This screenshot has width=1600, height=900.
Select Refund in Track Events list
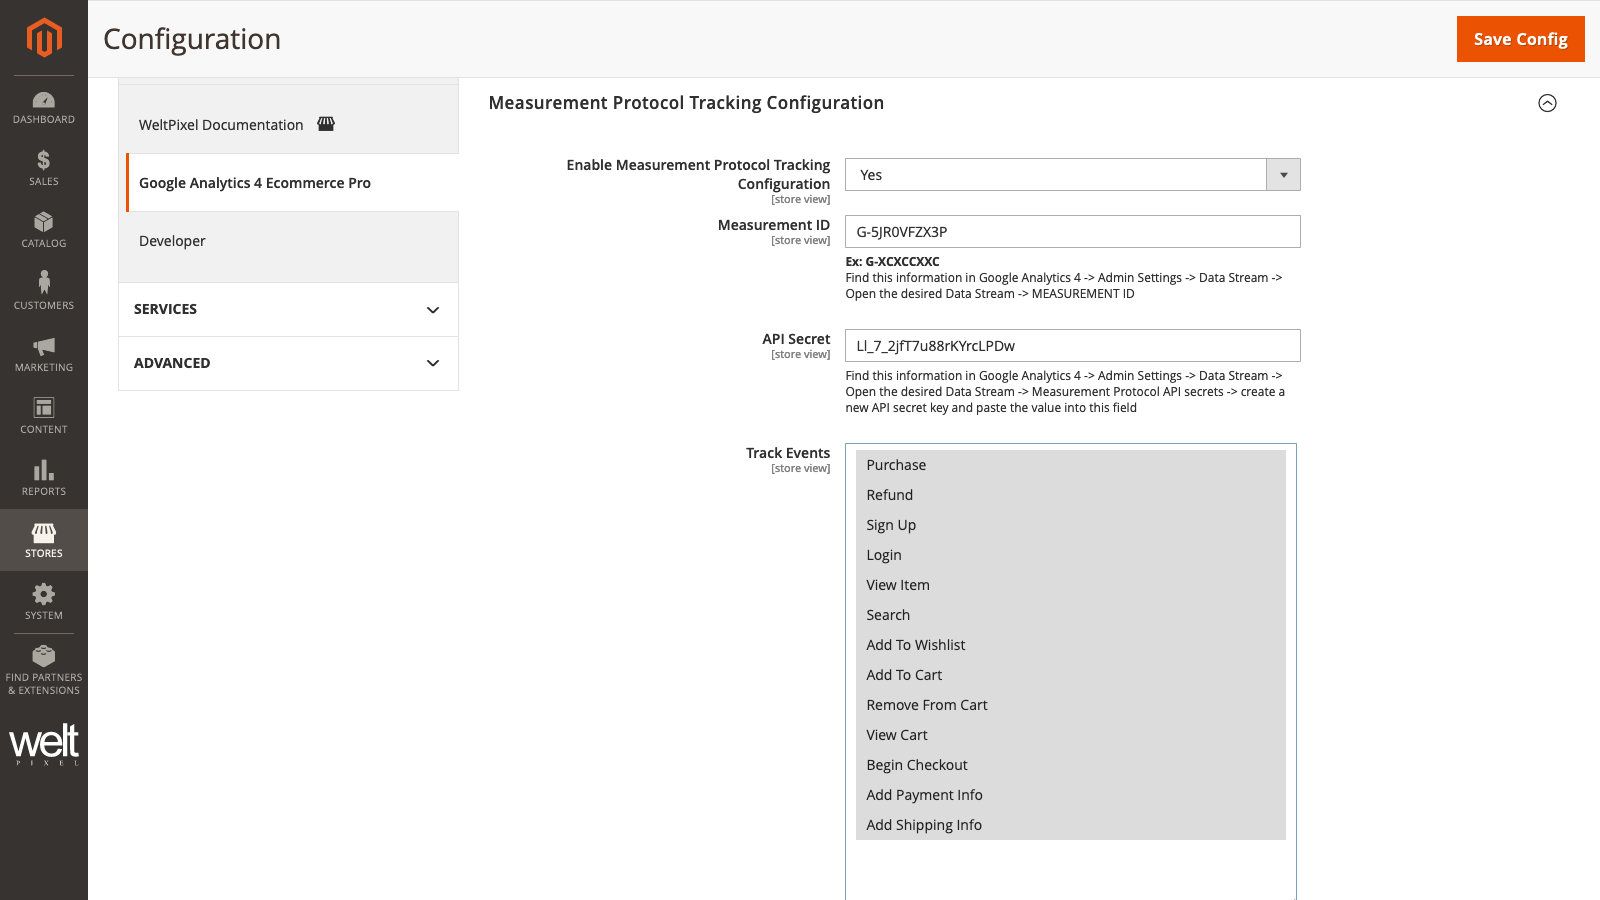point(1070,495)
